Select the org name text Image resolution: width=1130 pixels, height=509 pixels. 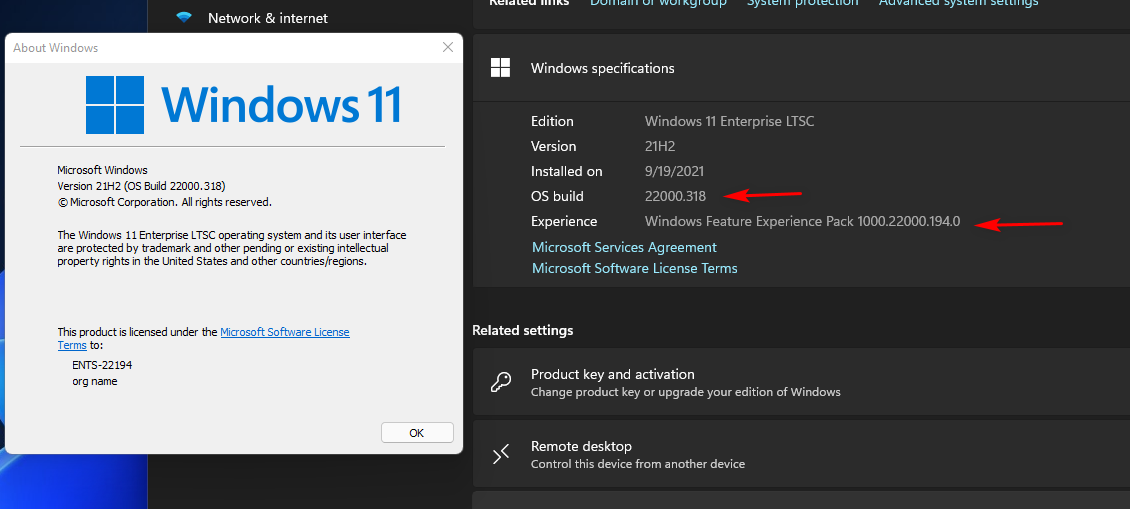pos(94,381)
